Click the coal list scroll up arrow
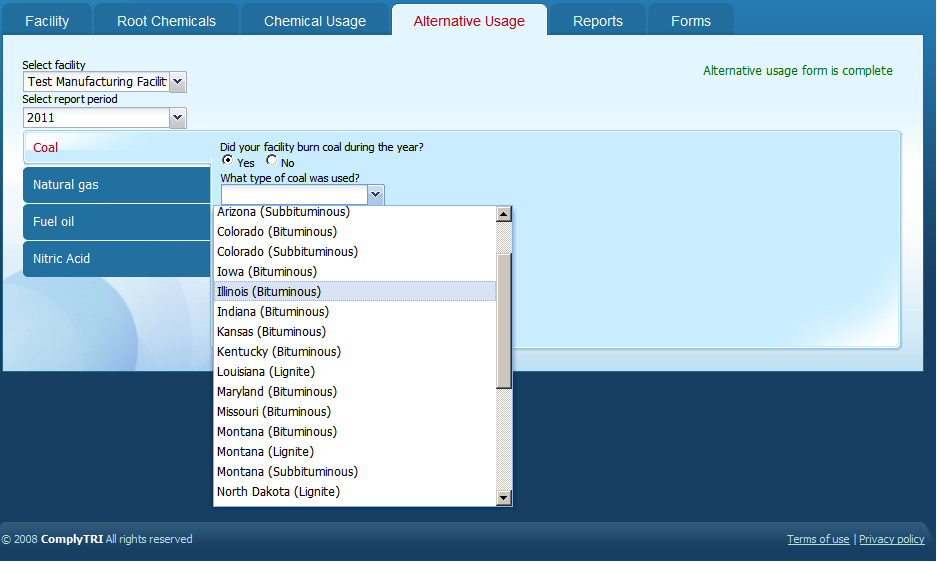This screenshot has width=937, height=562. click(504, 214)
